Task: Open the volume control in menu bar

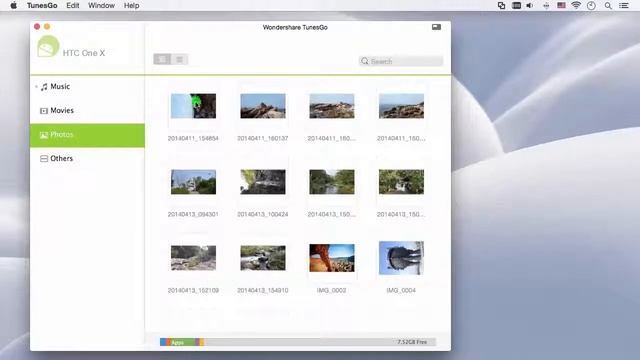Action: click(x=530, y=6)
